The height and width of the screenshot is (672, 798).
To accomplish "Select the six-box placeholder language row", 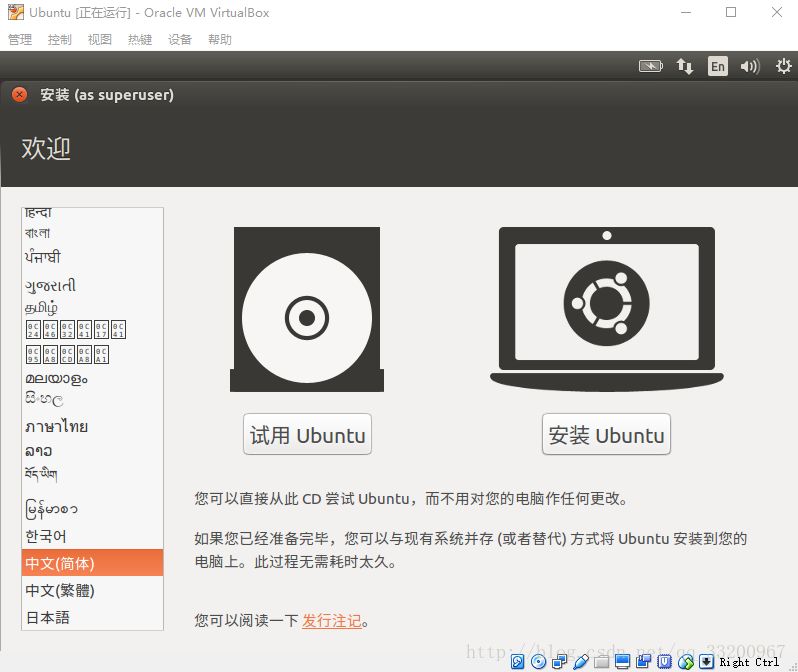I will 92,329.
